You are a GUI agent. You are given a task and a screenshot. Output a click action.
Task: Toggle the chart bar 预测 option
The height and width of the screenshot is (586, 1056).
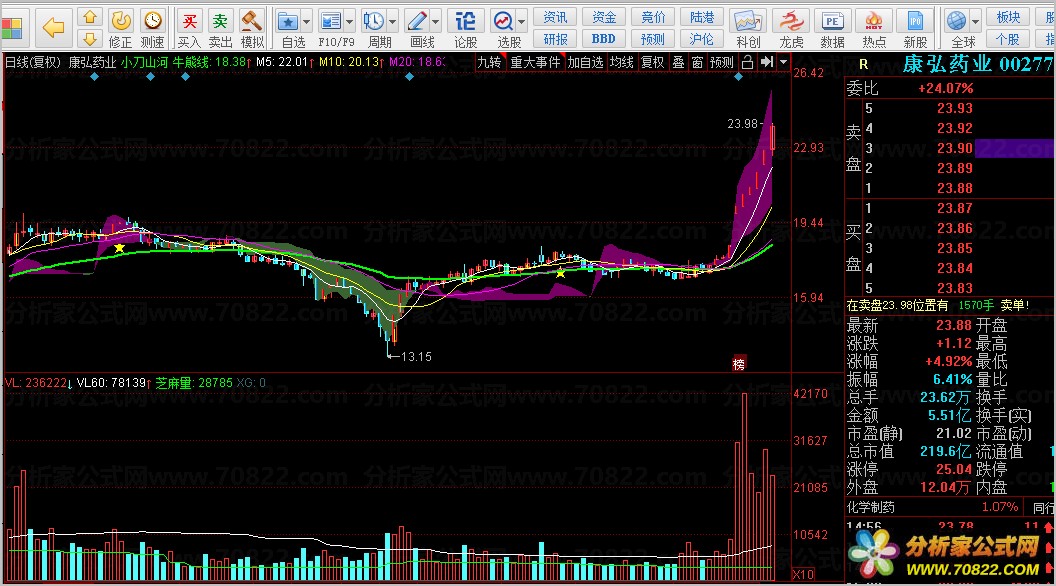(x=722, y=62)
